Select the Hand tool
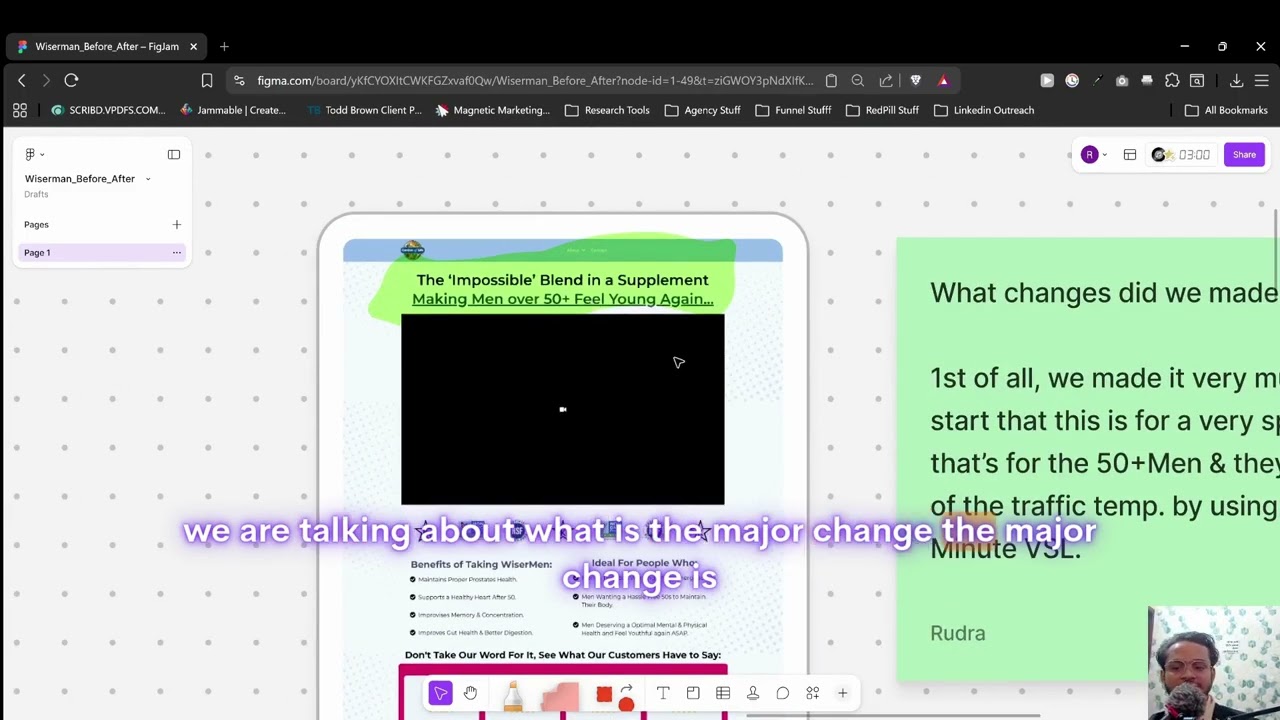 pyautogui.click(x=471, y=693)
